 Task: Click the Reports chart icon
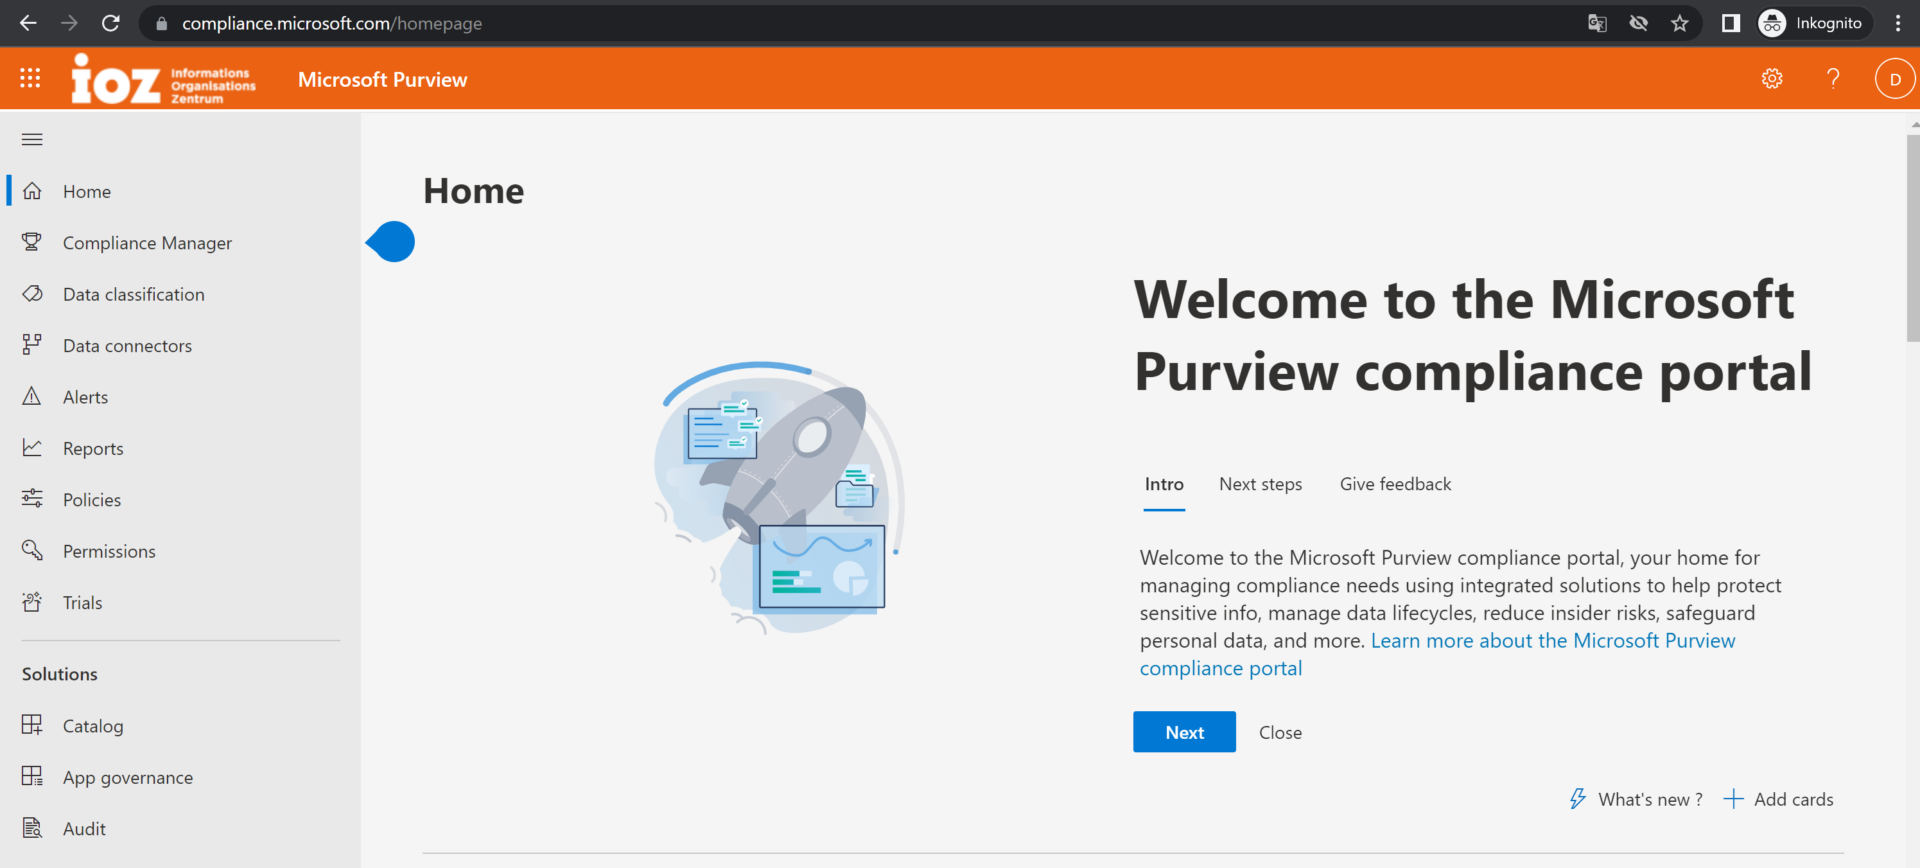click(x=32, y=448)
